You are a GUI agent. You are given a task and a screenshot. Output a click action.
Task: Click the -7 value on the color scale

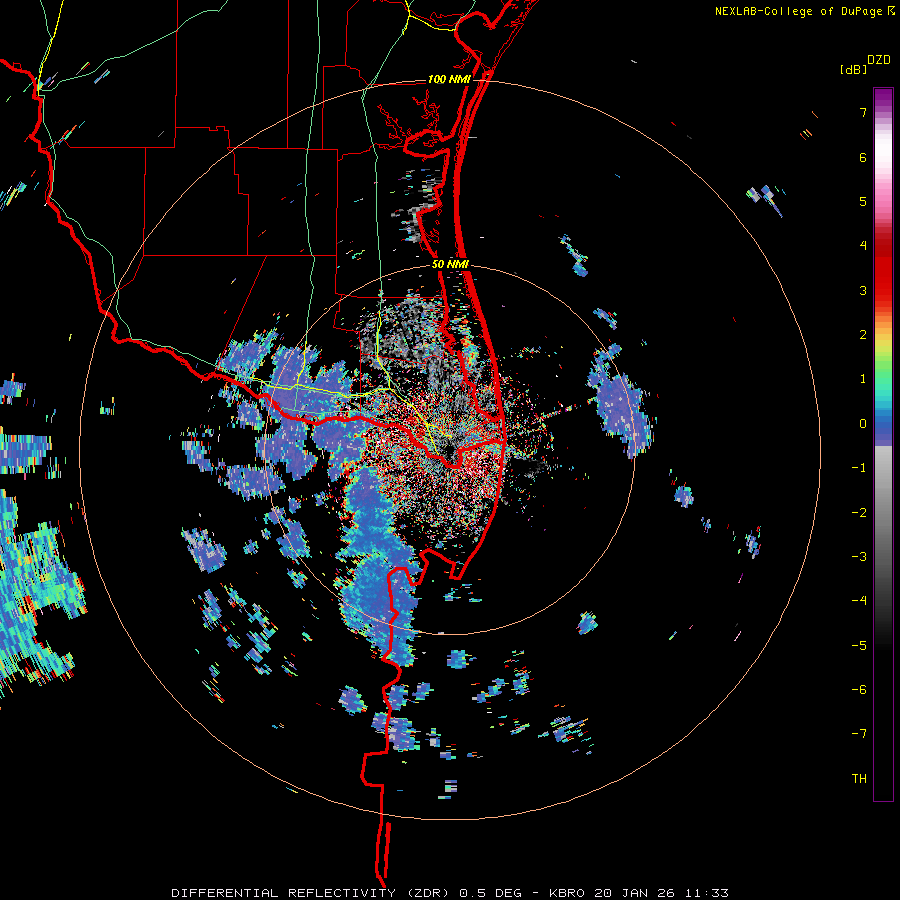859,734
